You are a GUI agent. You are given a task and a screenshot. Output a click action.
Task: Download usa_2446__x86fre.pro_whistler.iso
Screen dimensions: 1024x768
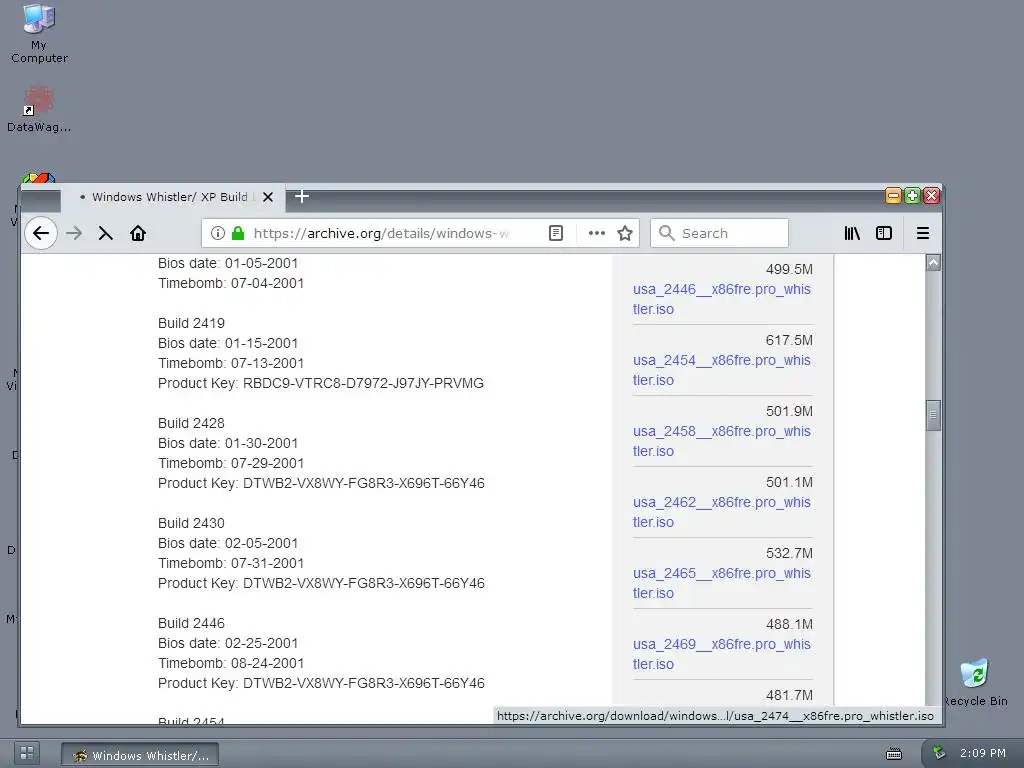[722, 299]
